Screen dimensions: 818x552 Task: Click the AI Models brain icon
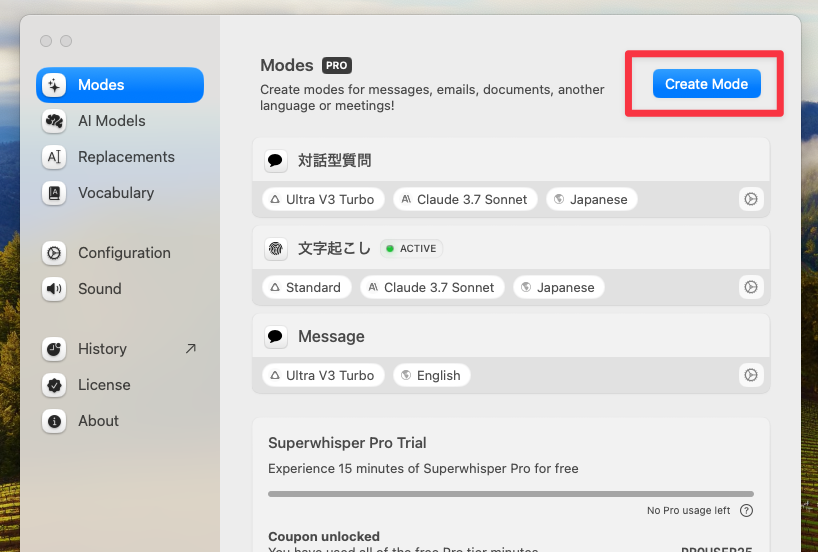54,121
